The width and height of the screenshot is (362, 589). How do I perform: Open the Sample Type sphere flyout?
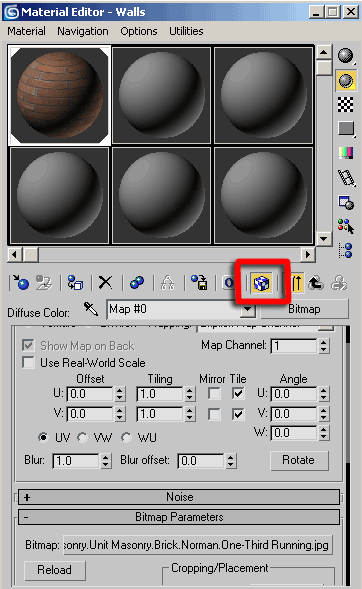tap(345, 56)
